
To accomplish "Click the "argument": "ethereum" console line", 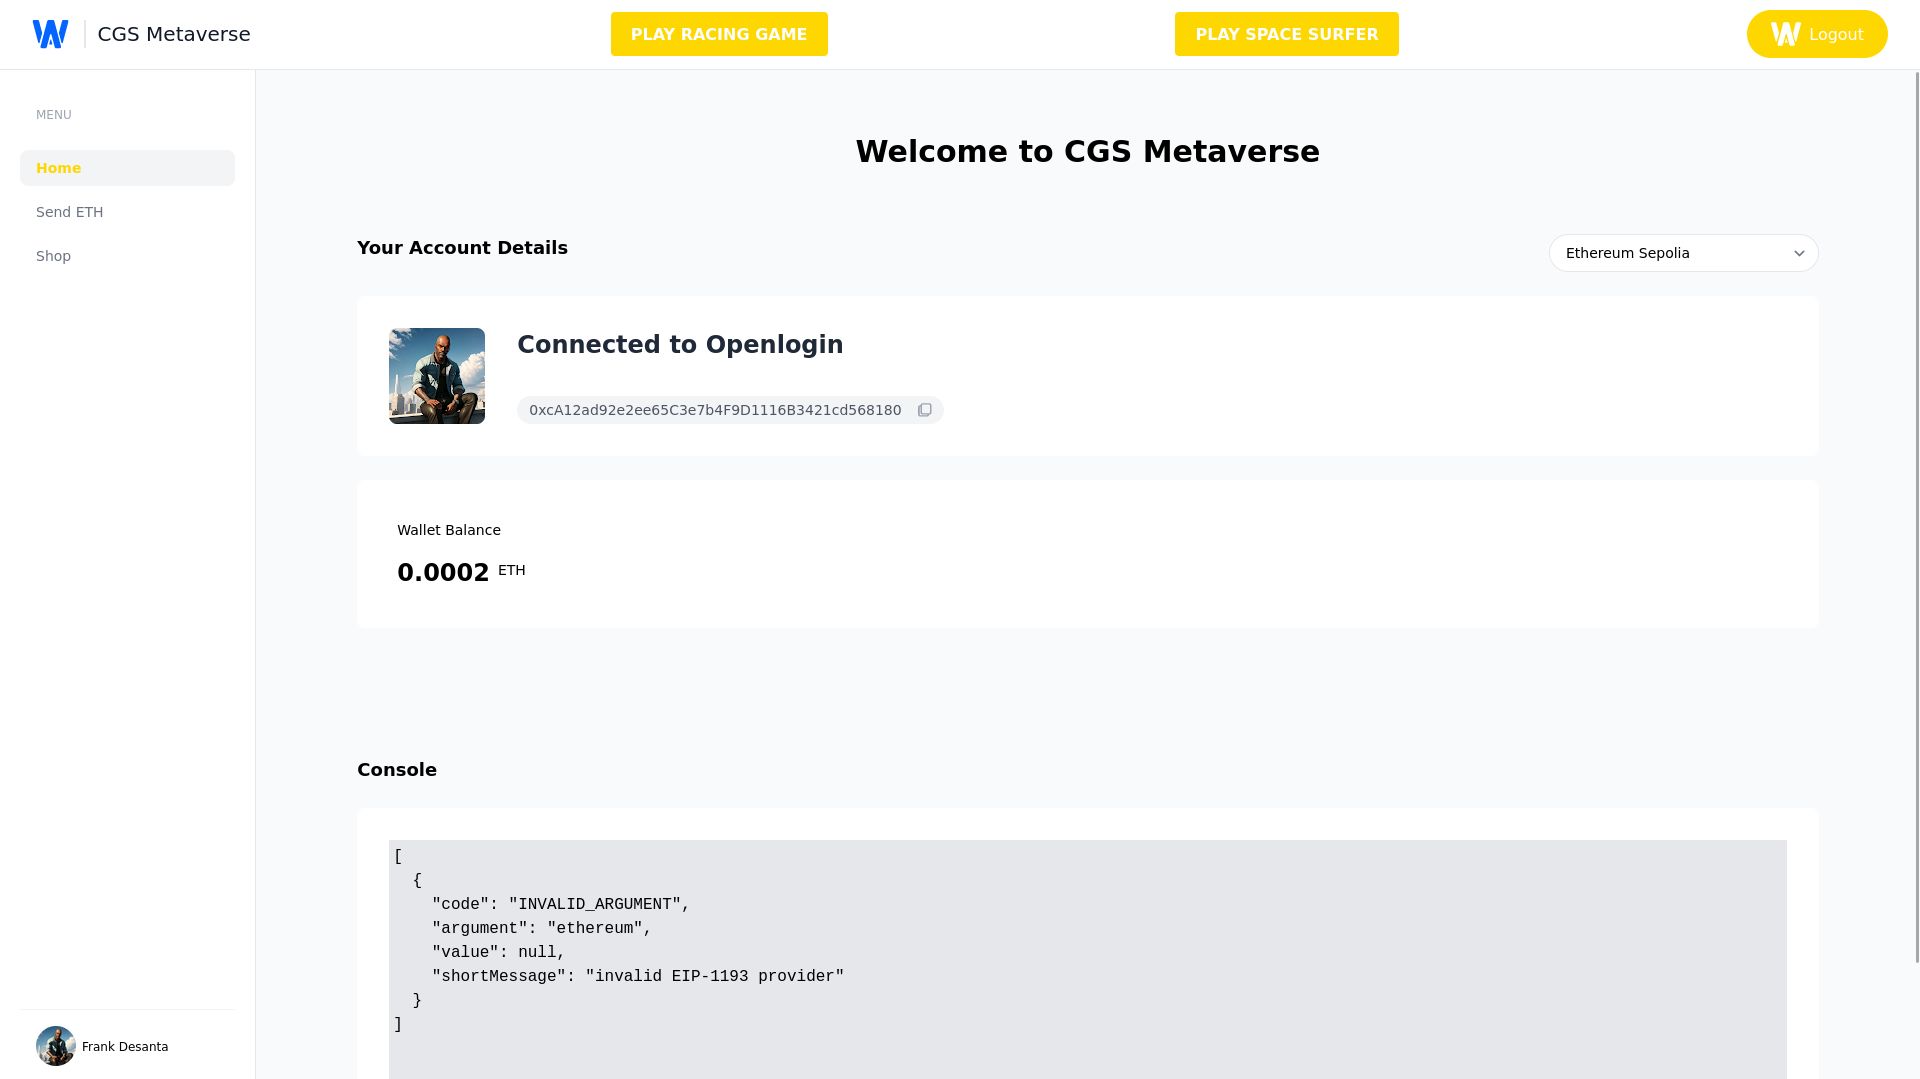I will tap(542, 929).
